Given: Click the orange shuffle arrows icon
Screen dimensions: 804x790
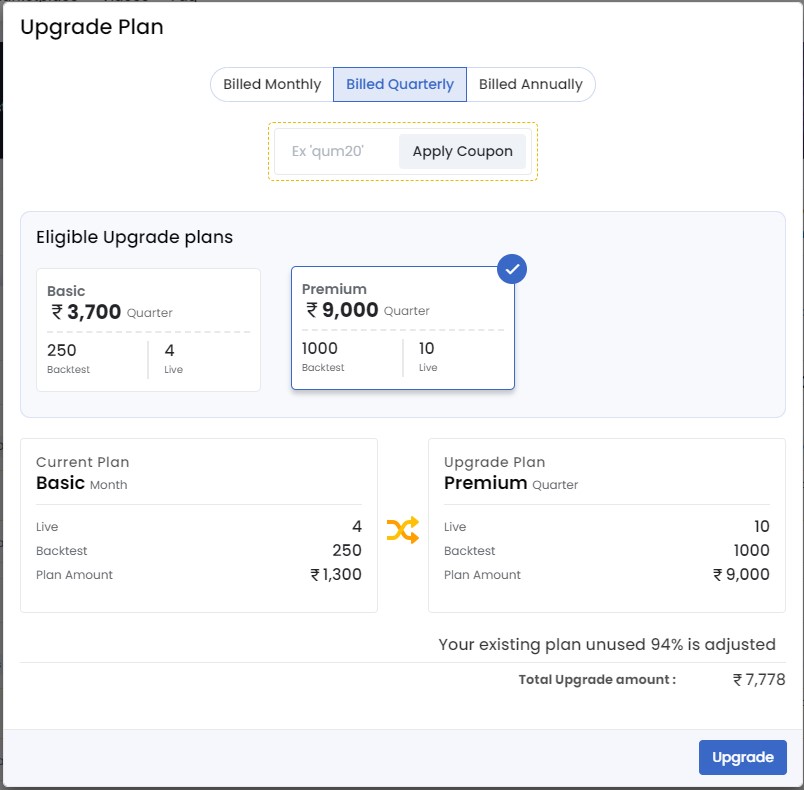Looking at the screenshot, I should coord(402,530).
